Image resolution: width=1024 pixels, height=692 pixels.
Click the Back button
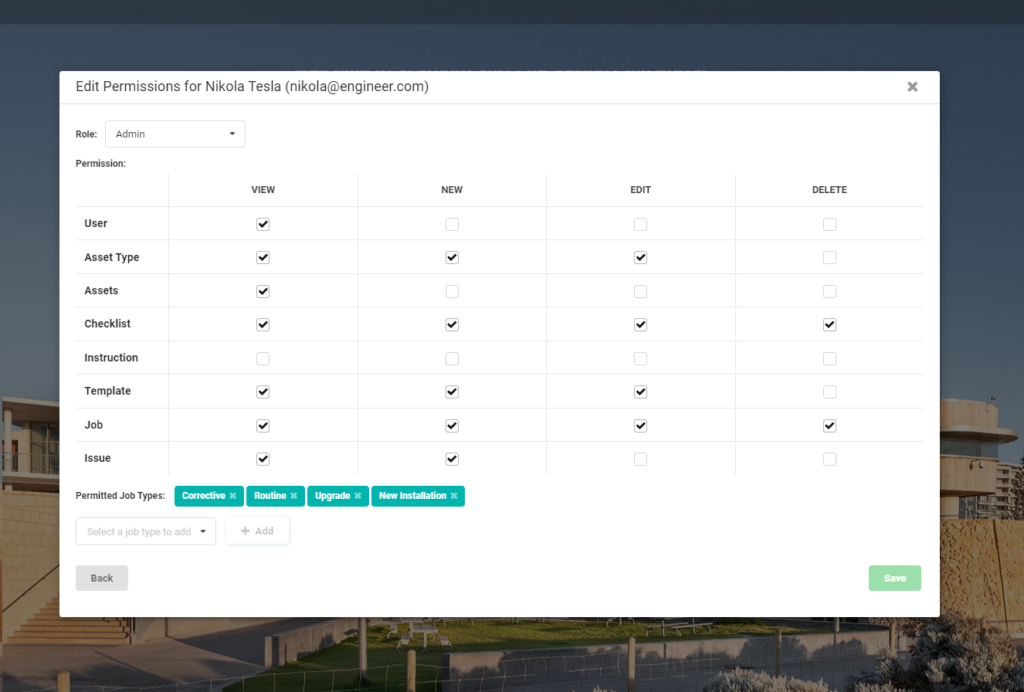tap(102, 578)
